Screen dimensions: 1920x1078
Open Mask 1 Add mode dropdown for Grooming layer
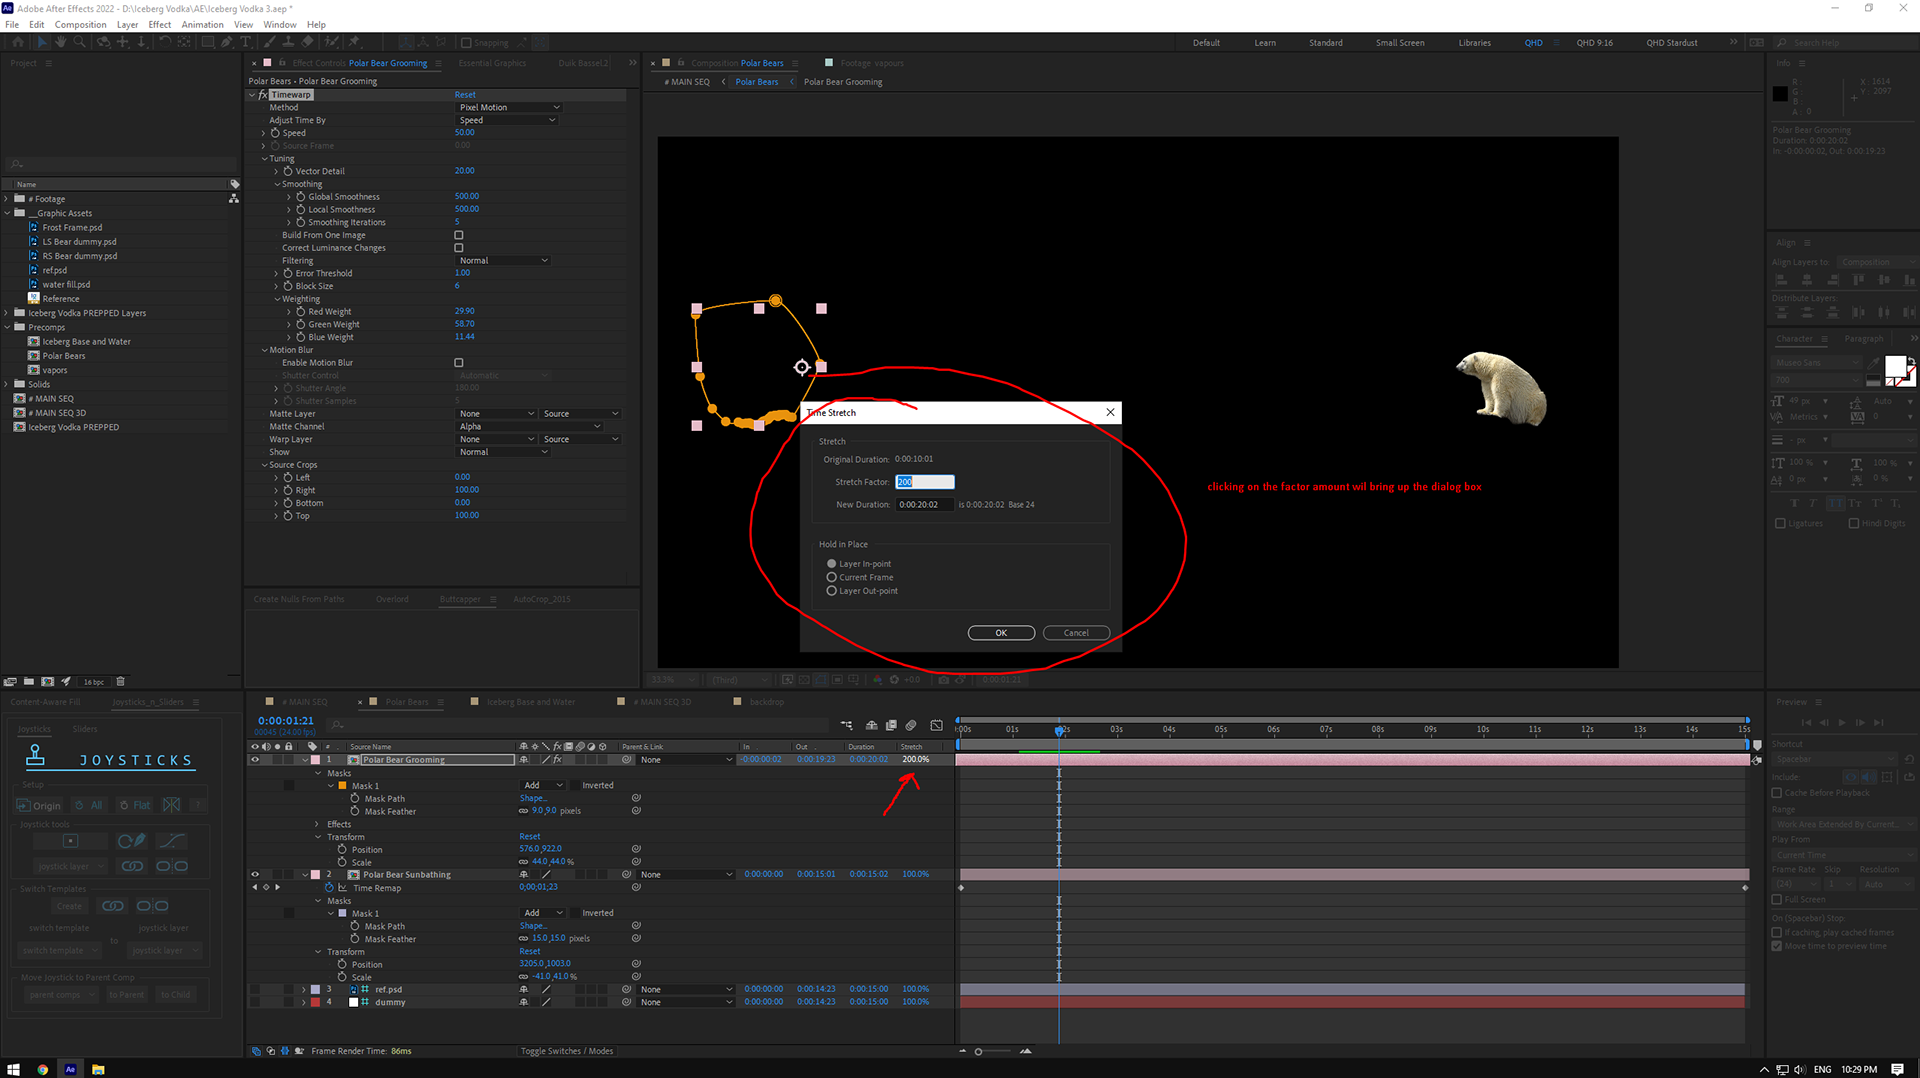pyautogui.click(x=543, y=786)
